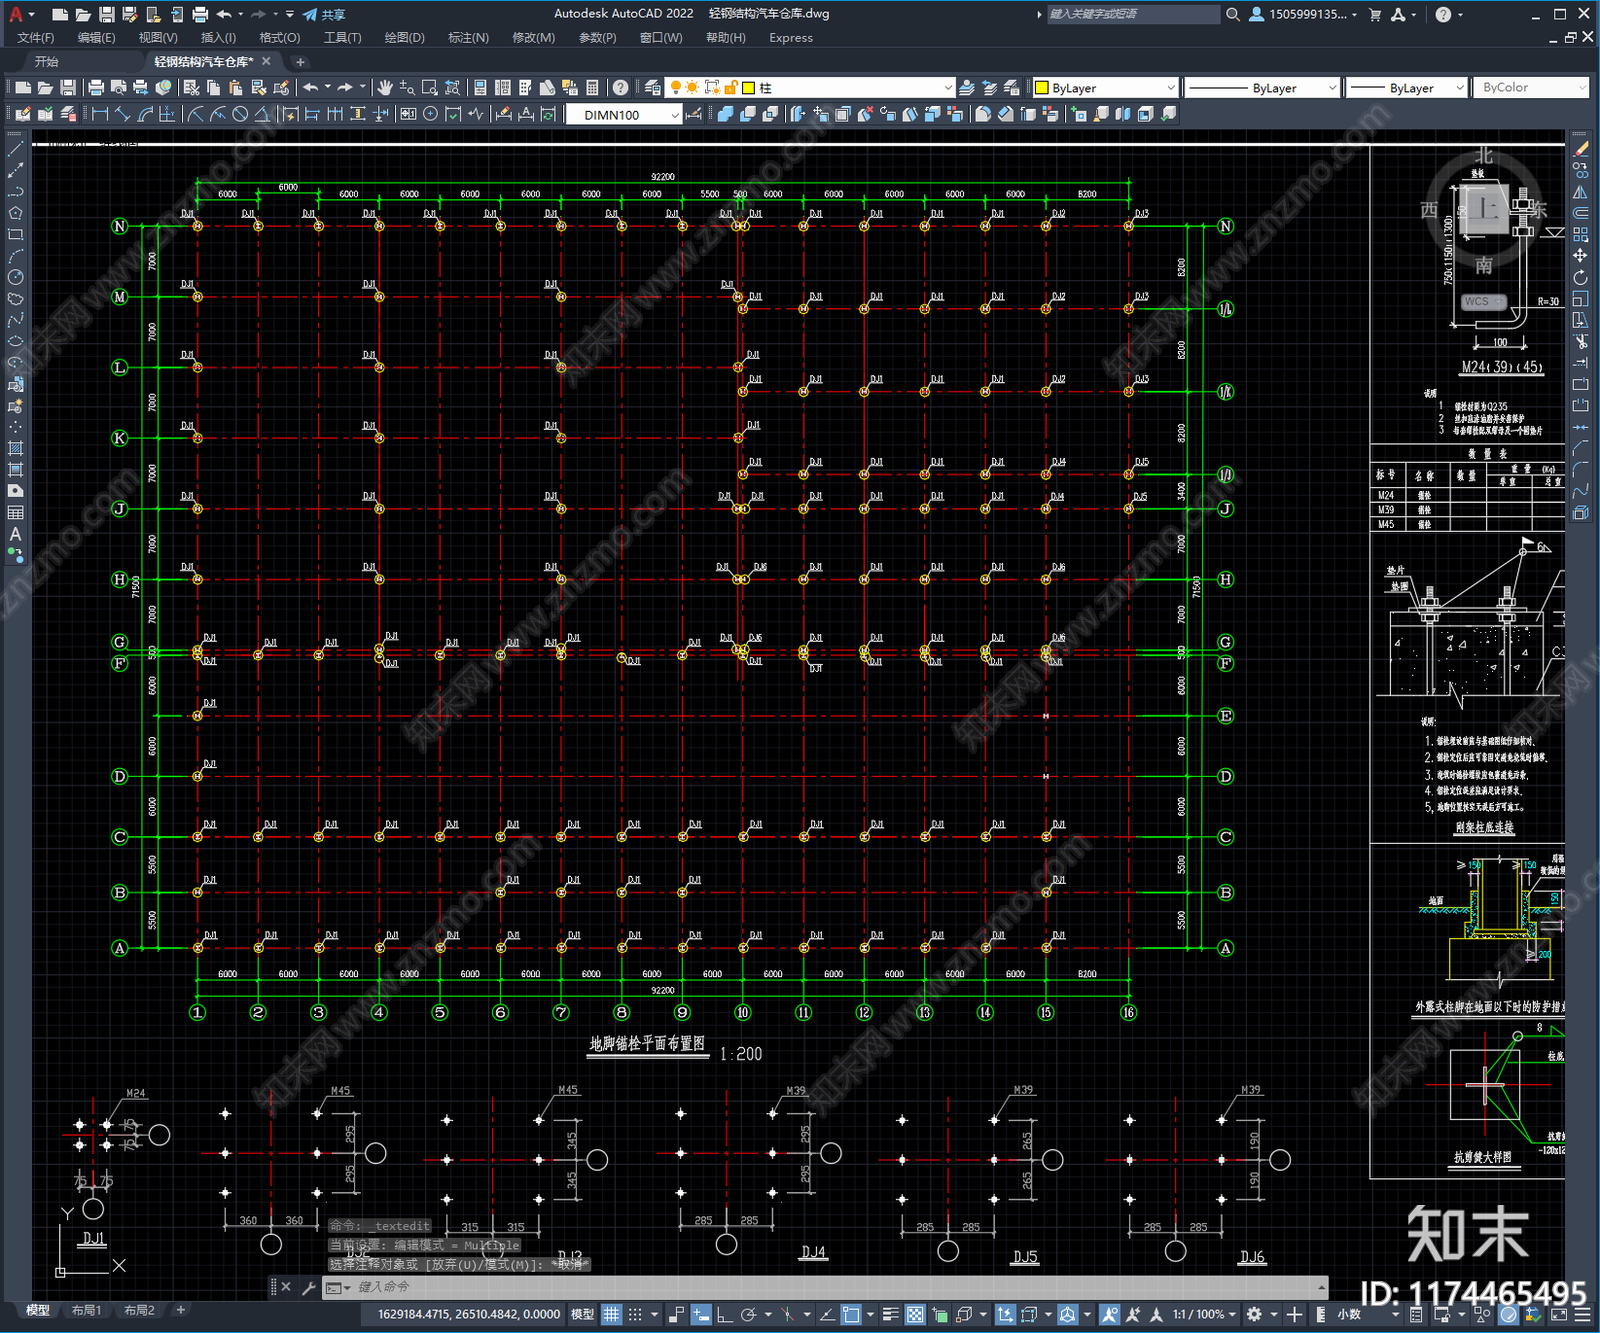Click the Center mark tool icon
The width and height of the screenshot is (1600, 1333).
[431, 114]
